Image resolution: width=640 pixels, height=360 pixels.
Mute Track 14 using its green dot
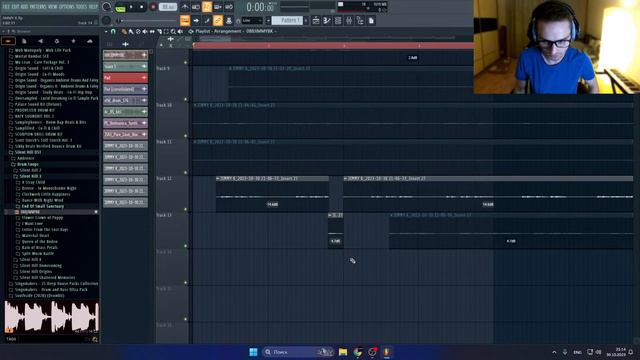pos(186,282)
